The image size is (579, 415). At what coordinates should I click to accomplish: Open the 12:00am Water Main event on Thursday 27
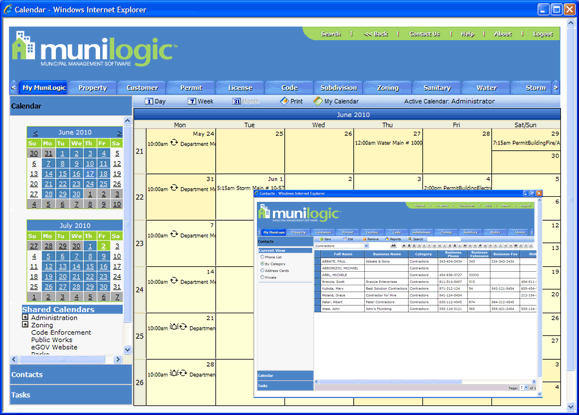click(x=388, y=143)
